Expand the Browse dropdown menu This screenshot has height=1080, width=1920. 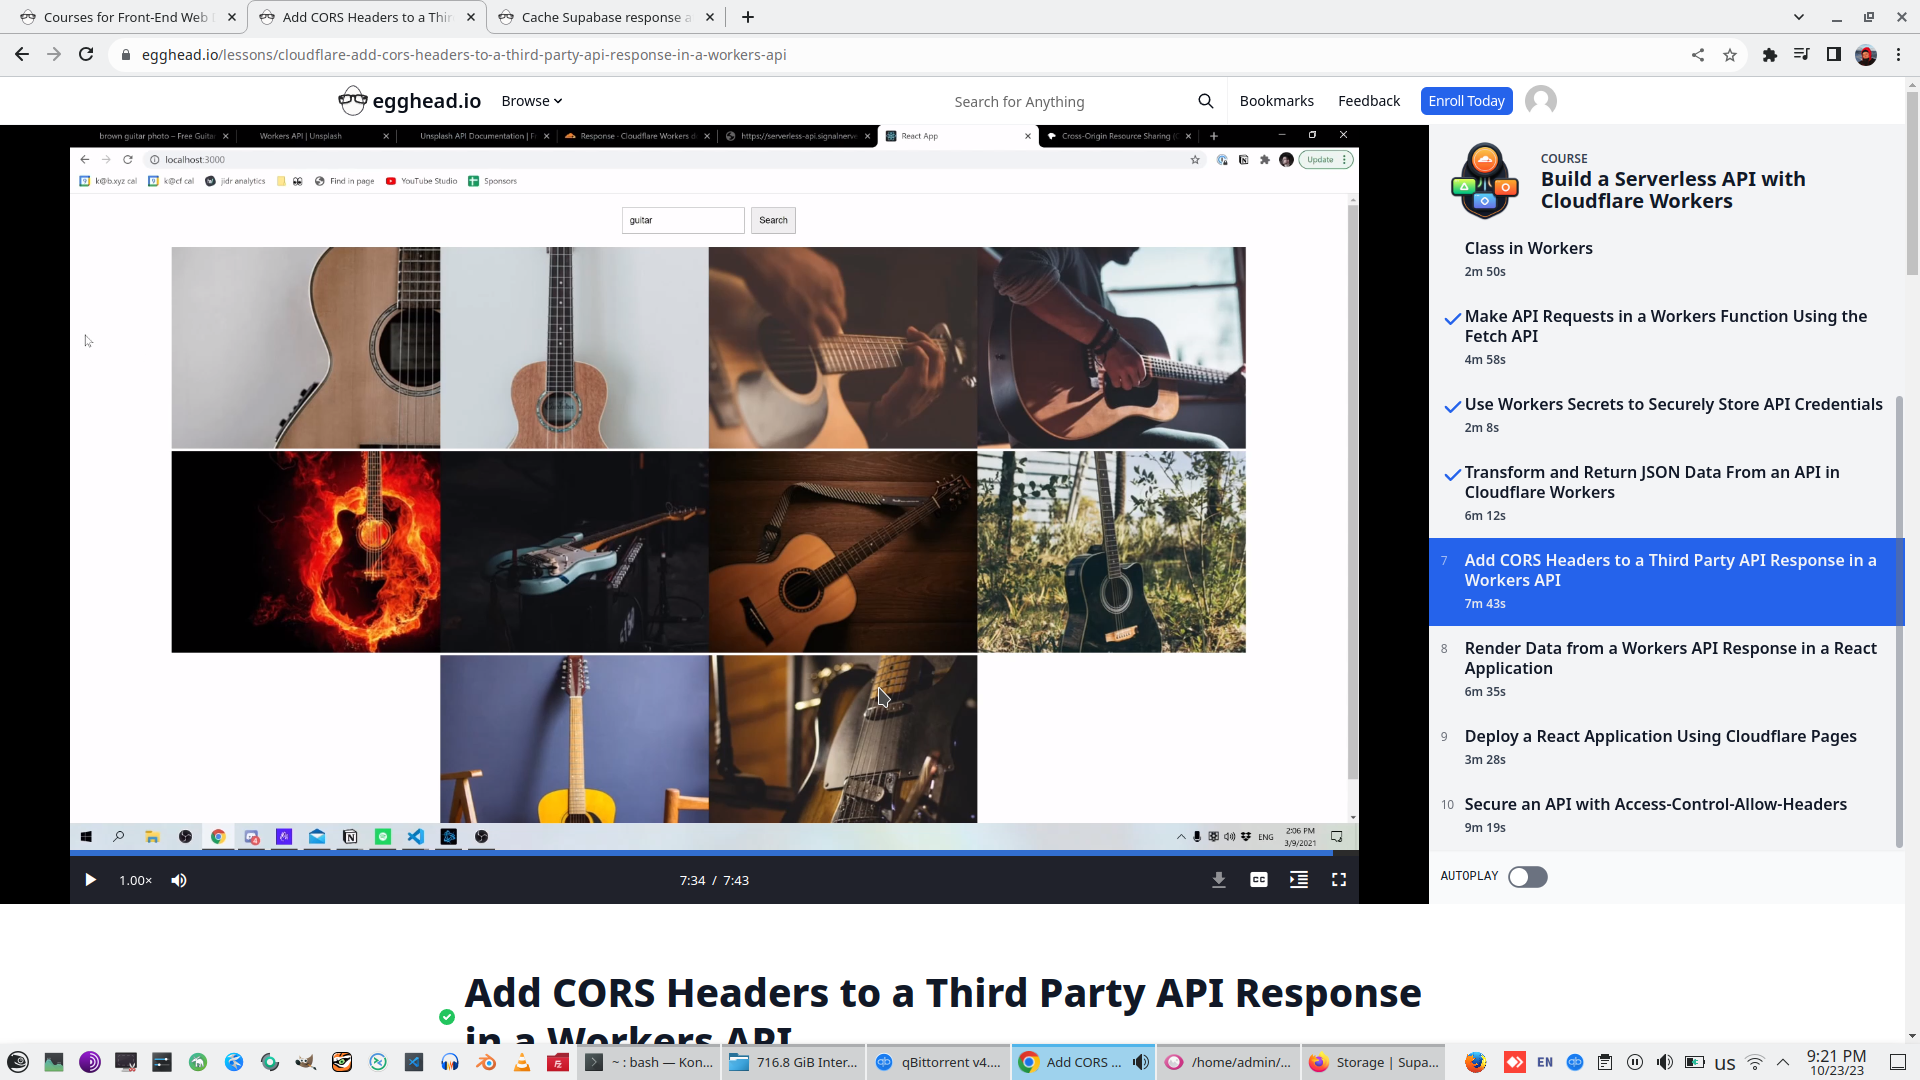click(x=531, y=101)
